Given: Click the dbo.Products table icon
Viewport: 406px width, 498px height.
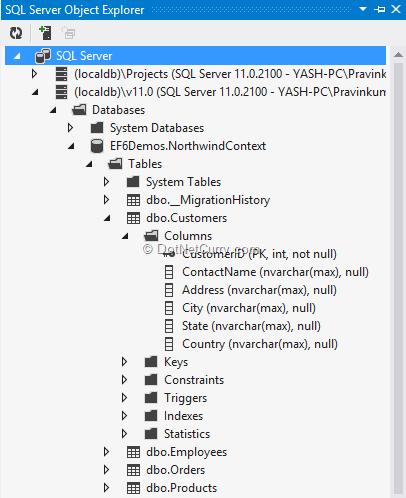Looking at the screenshot, I should pos(133,488).
